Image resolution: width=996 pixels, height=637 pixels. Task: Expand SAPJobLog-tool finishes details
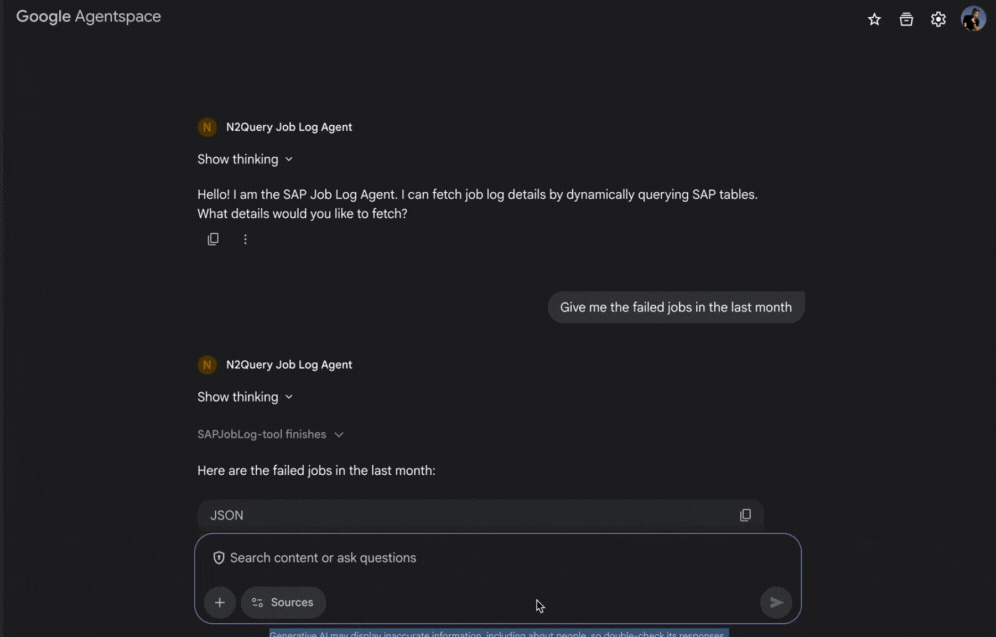271,434
